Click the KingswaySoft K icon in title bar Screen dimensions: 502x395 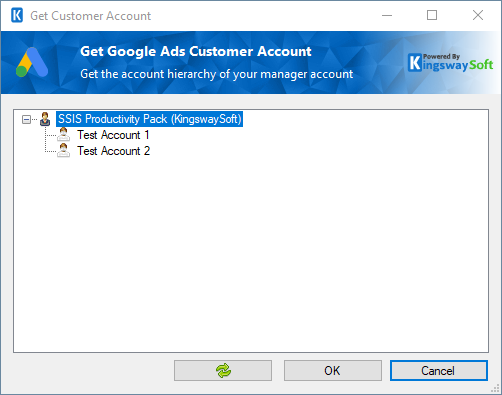(17, 15)
